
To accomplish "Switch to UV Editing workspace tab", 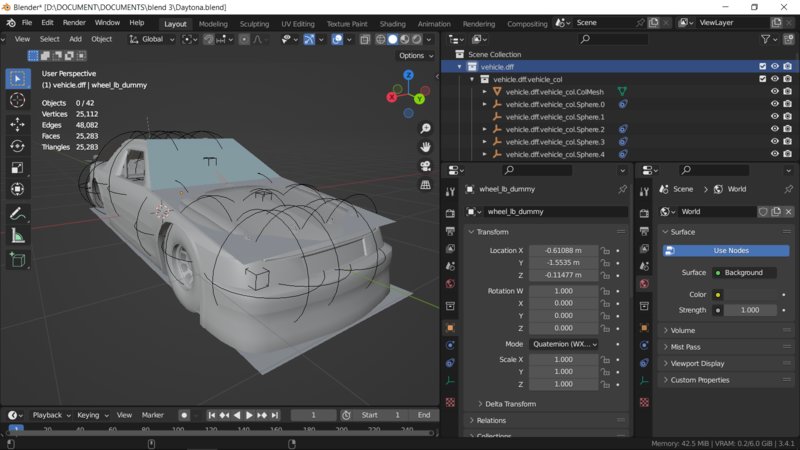I will click(x=298, y=24).
